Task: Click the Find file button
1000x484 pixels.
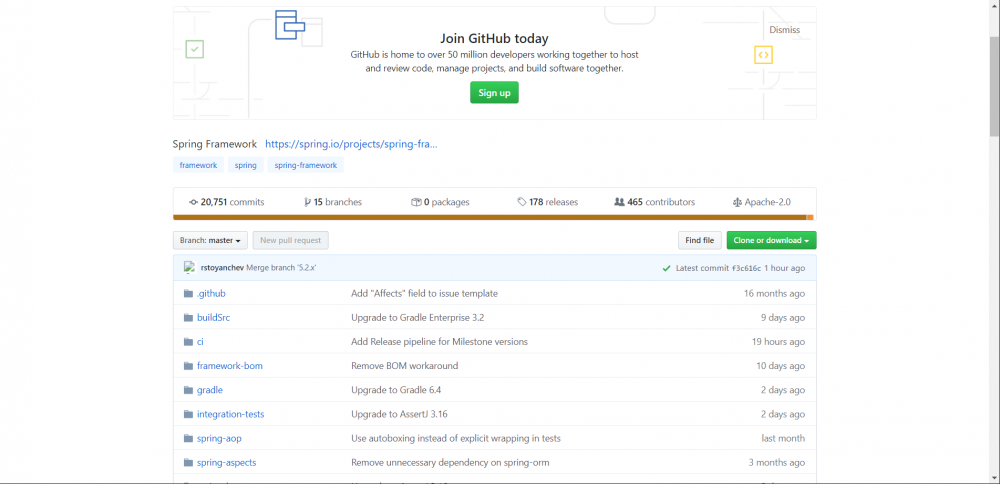Action: click(x=700, y=240)
